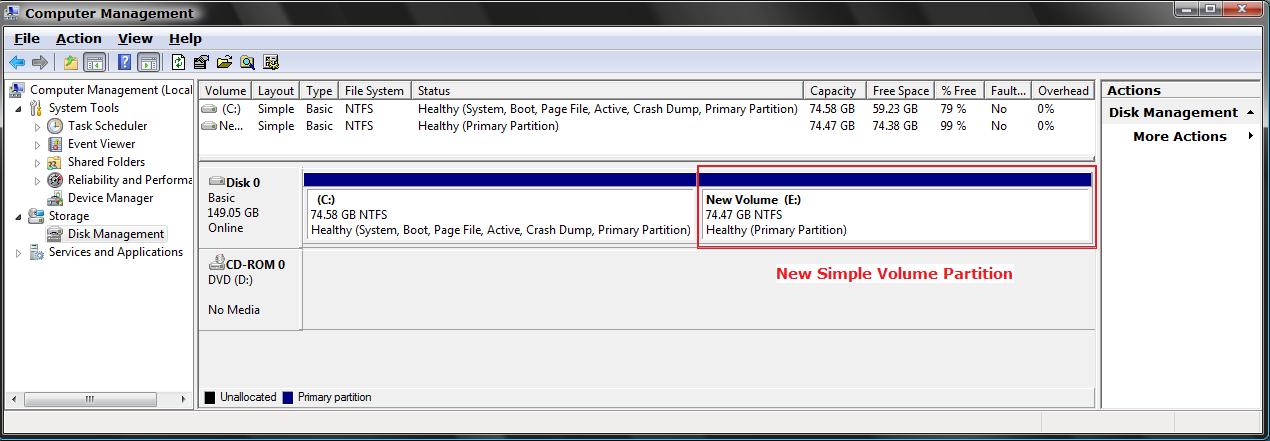Click the tree pane horizontal scrollbar thumb
1270x441 pixels.
(x=88, y=399)
